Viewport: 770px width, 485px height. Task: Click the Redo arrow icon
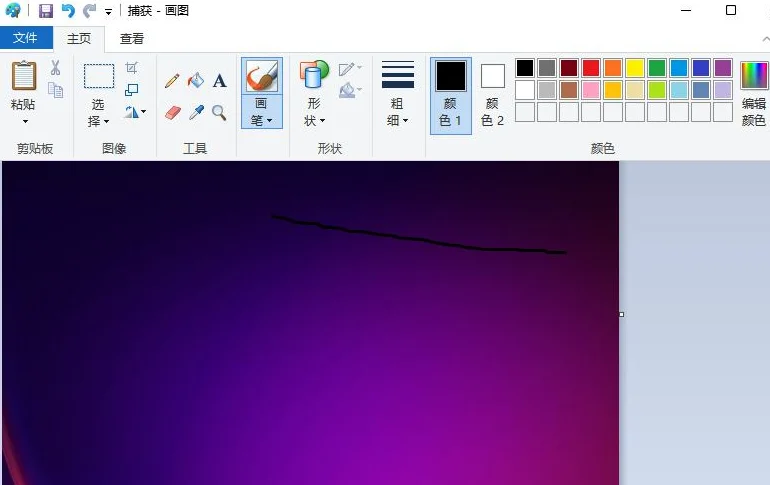click(x=89, y=10)
